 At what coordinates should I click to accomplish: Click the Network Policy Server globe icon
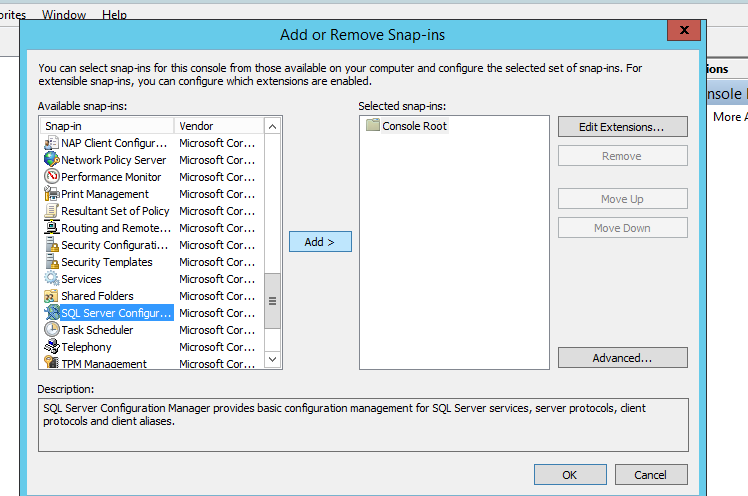click(52, 159)
